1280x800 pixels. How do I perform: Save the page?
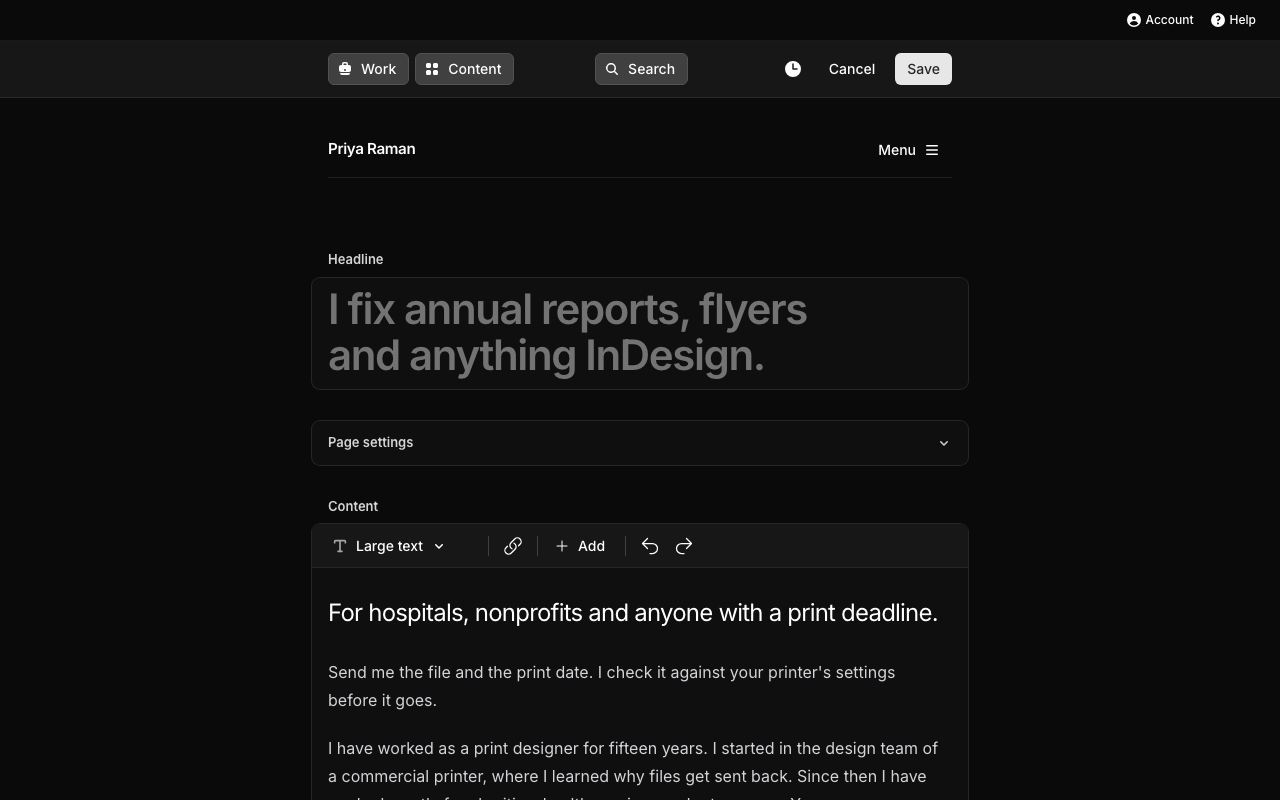[x=923, y=69]
